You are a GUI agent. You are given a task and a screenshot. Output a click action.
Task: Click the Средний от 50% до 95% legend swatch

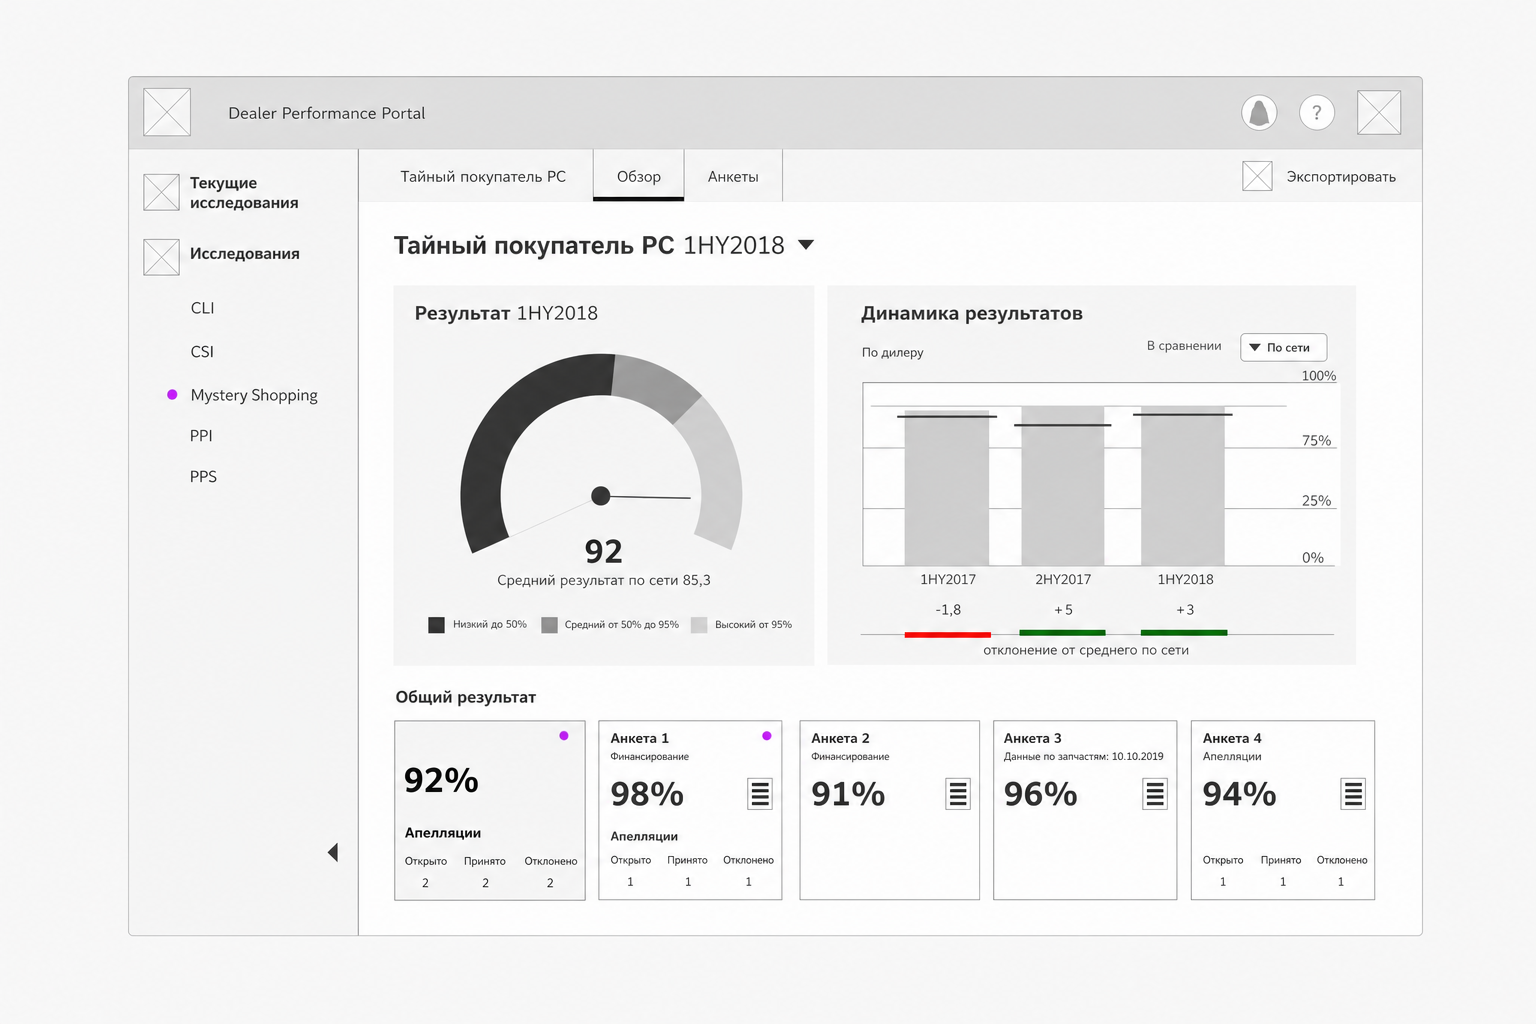click(x=549, y=625)
